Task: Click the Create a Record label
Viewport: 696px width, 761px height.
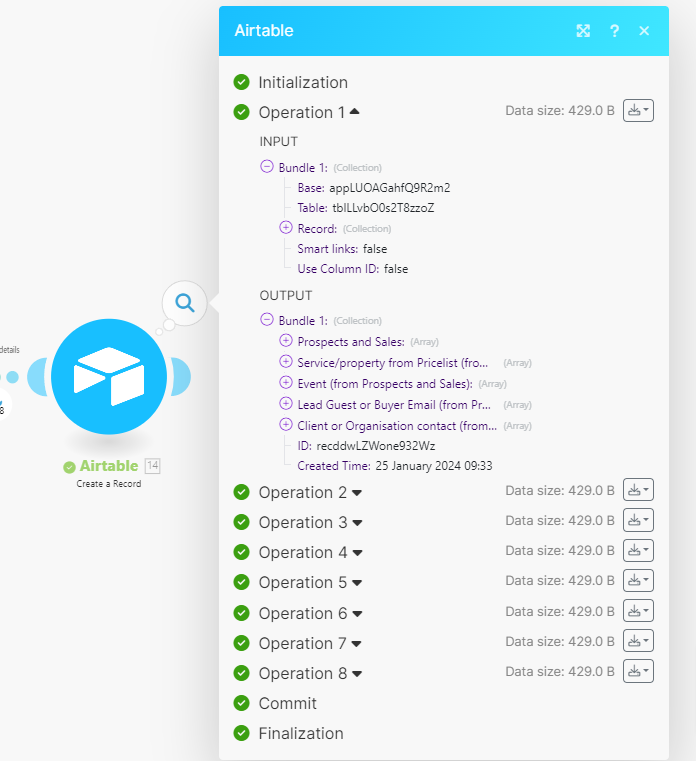Action: coord(109,484)
